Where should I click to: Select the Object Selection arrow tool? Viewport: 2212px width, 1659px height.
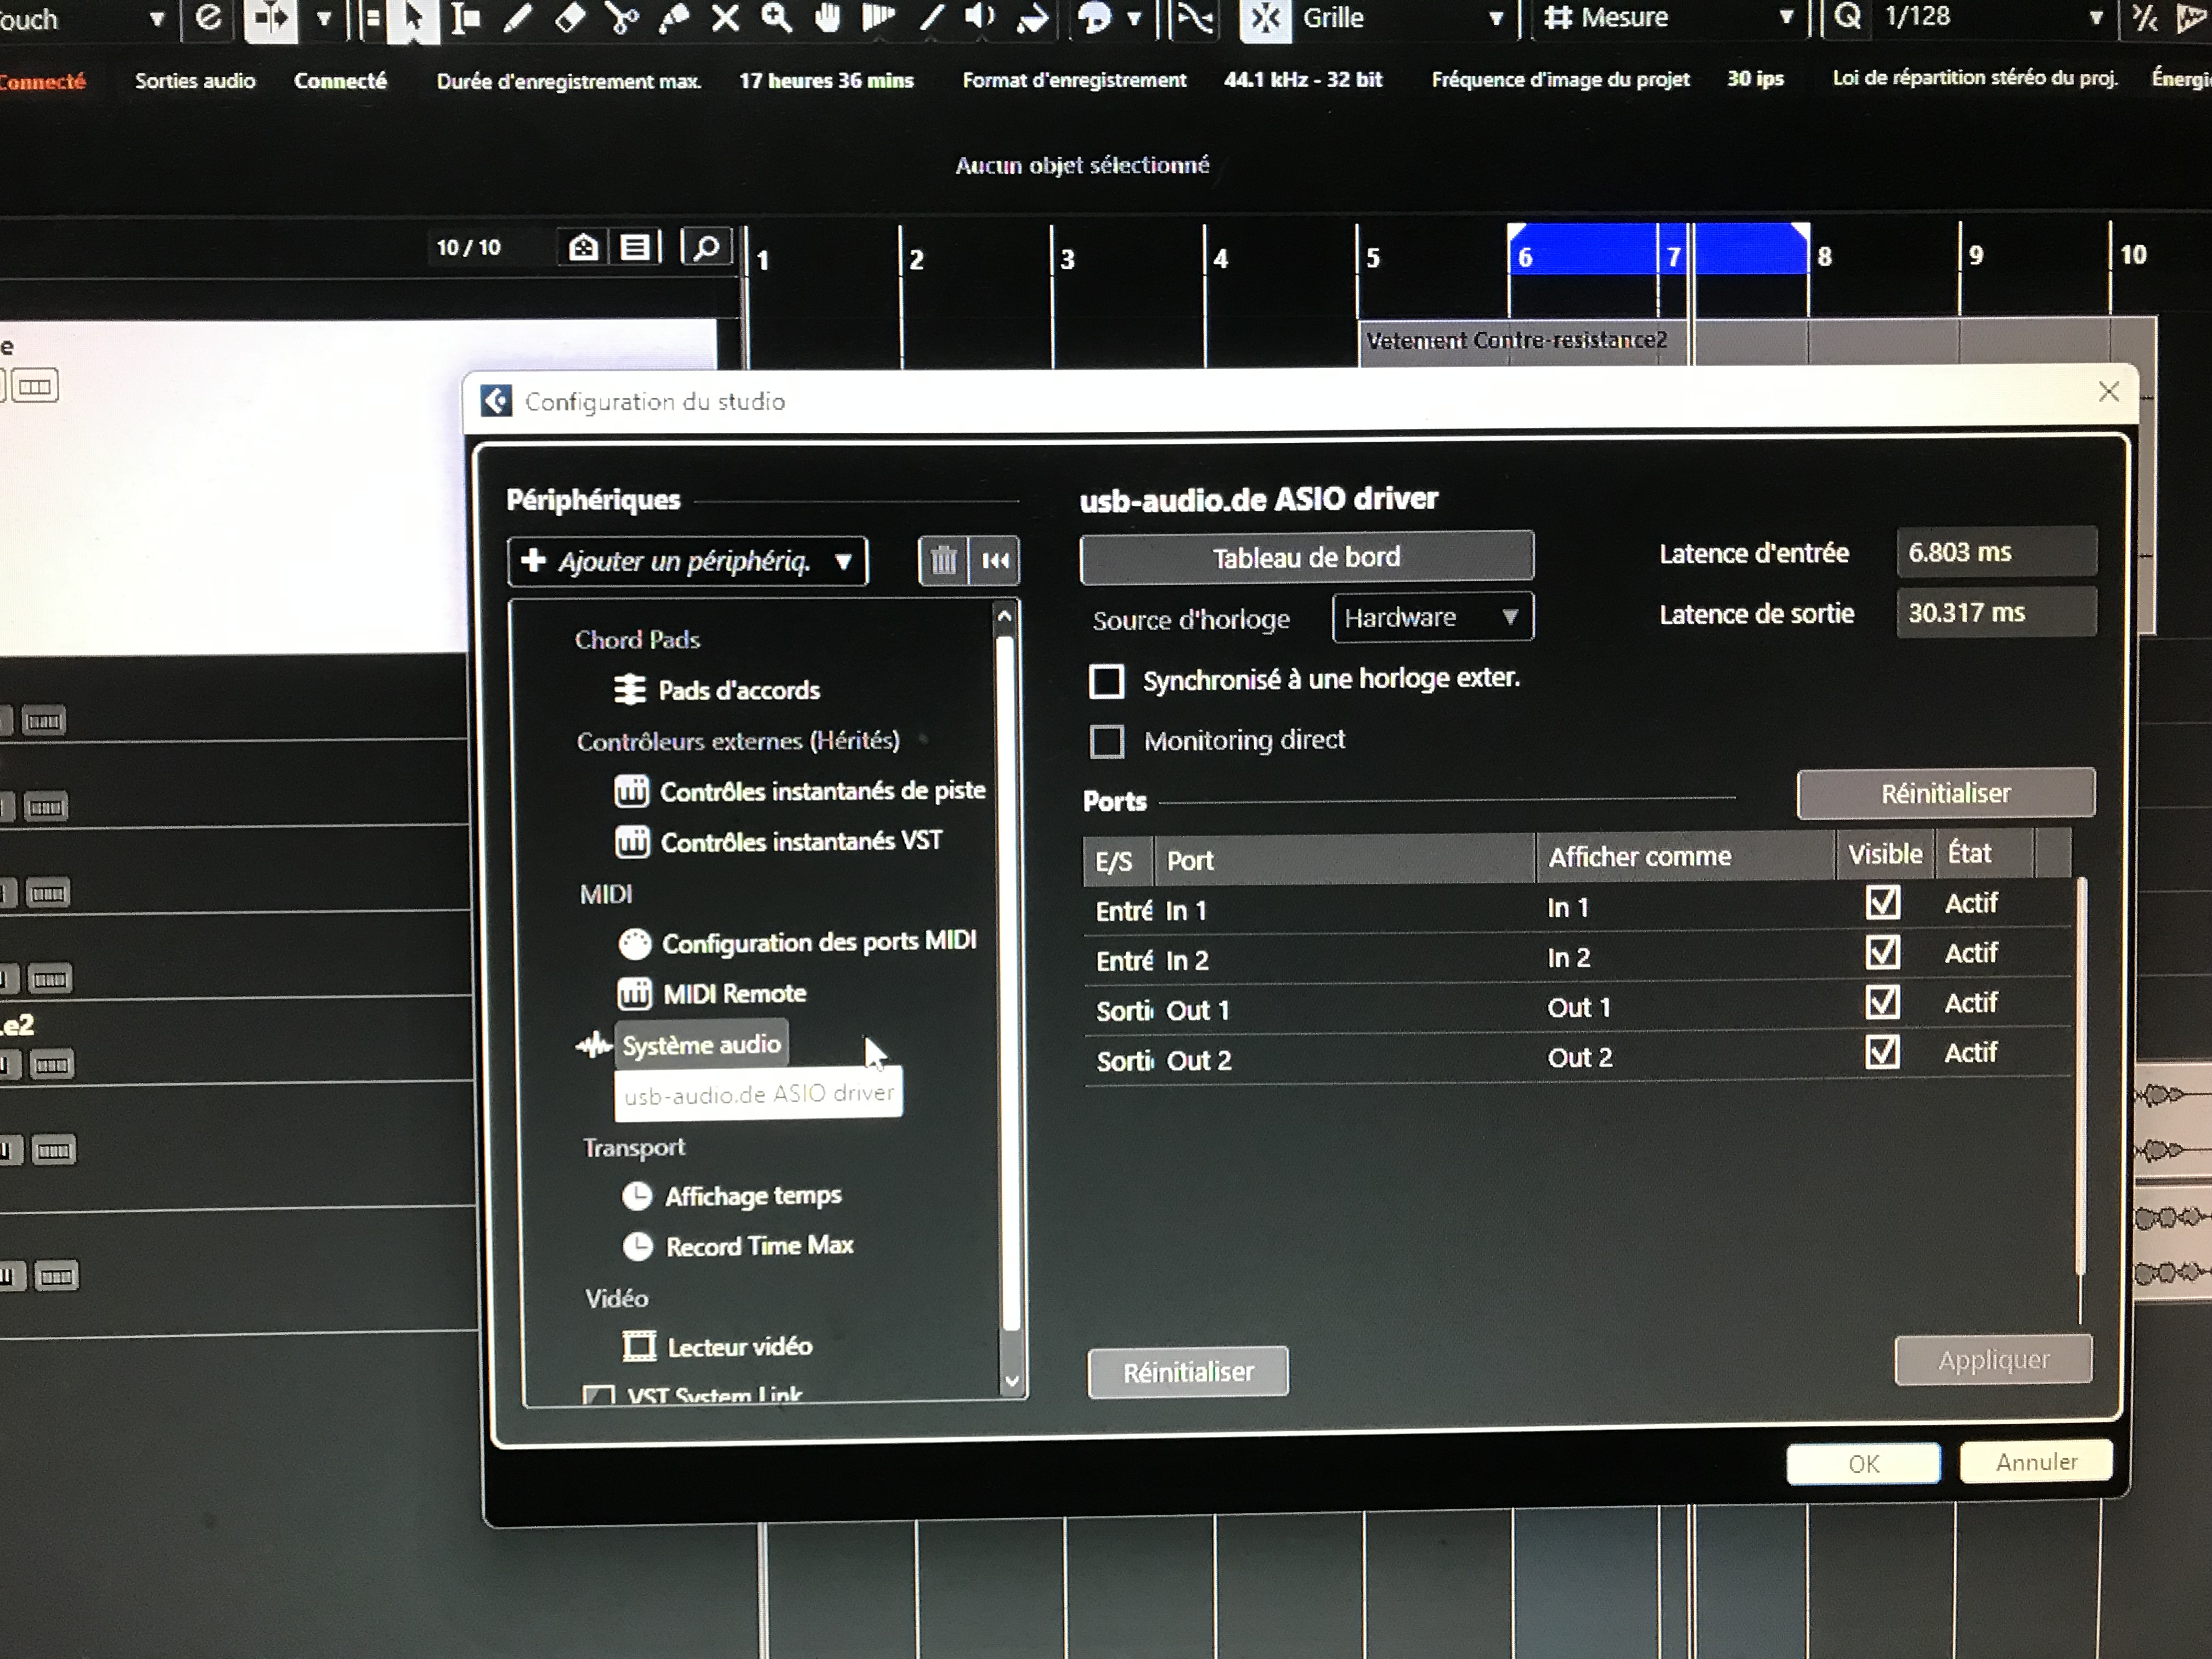(x=413, y=19)
